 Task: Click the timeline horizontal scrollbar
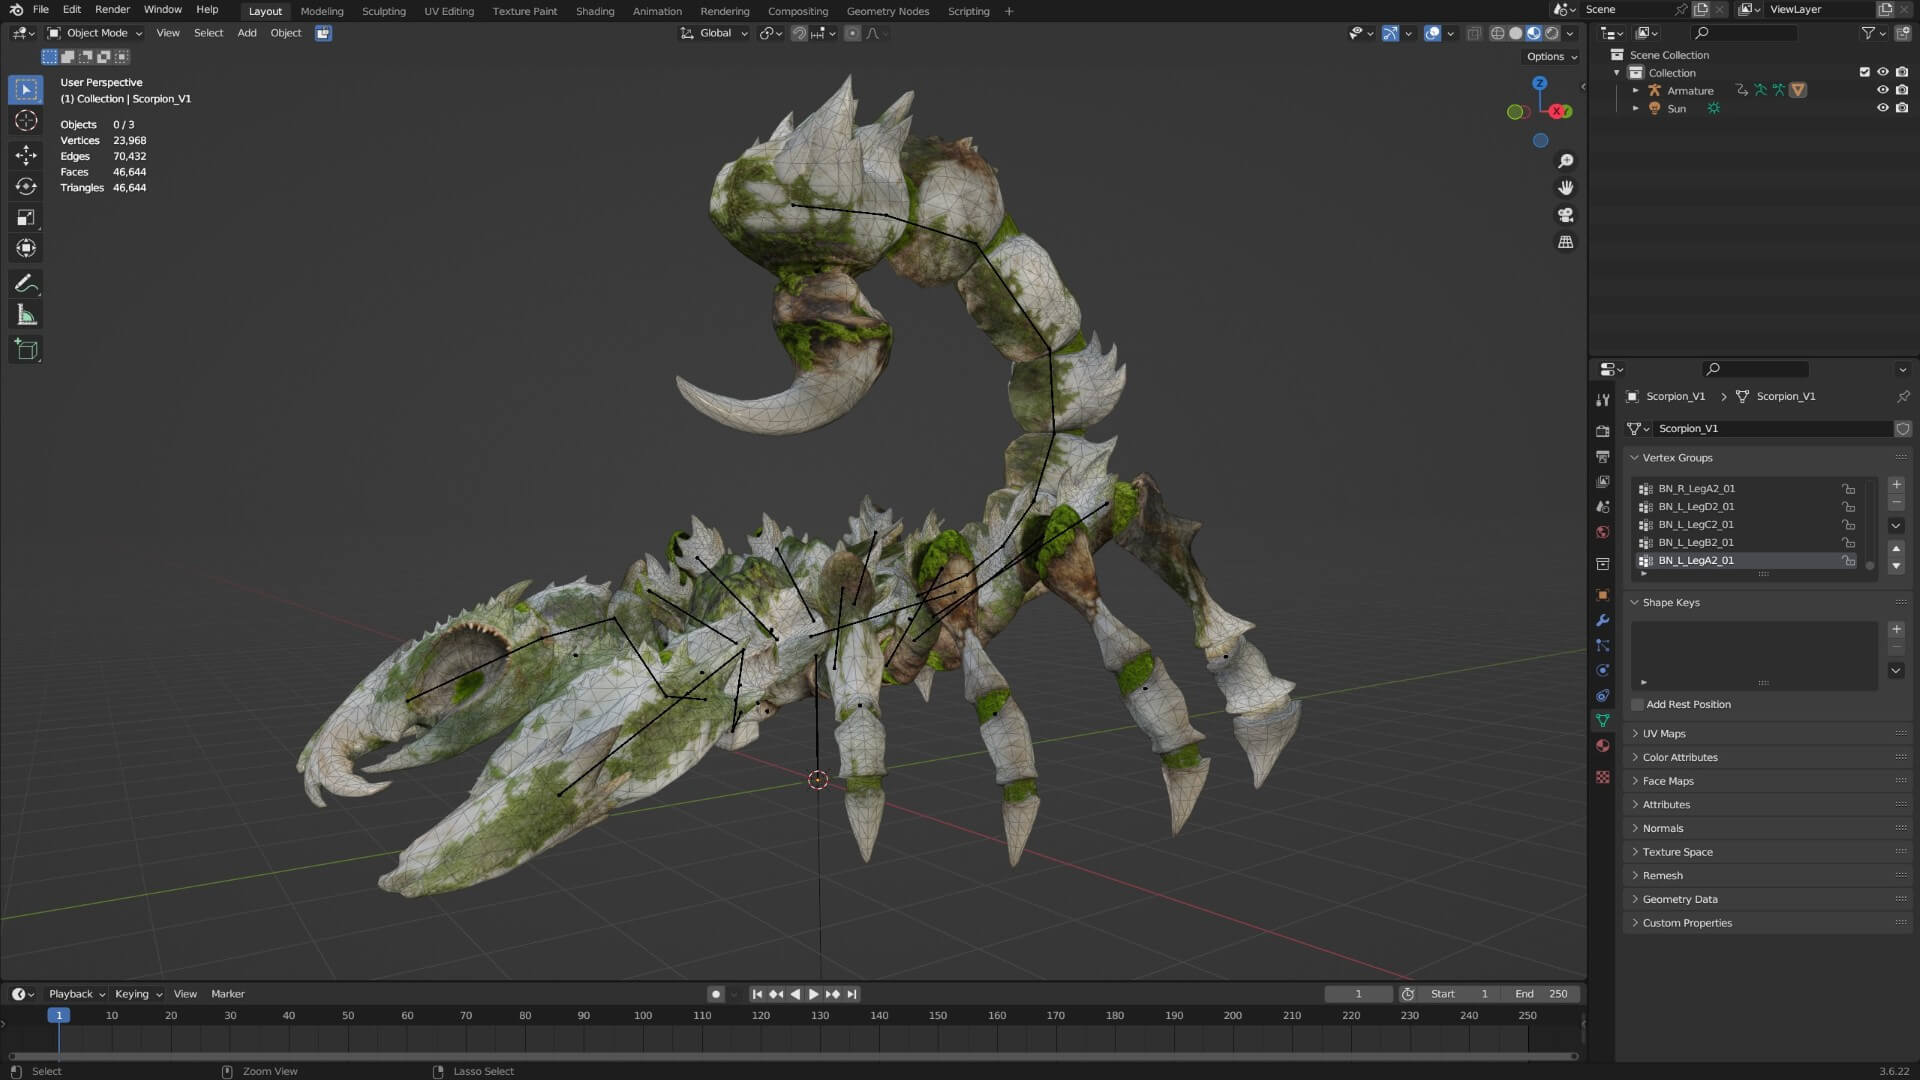pos(792,1056)
